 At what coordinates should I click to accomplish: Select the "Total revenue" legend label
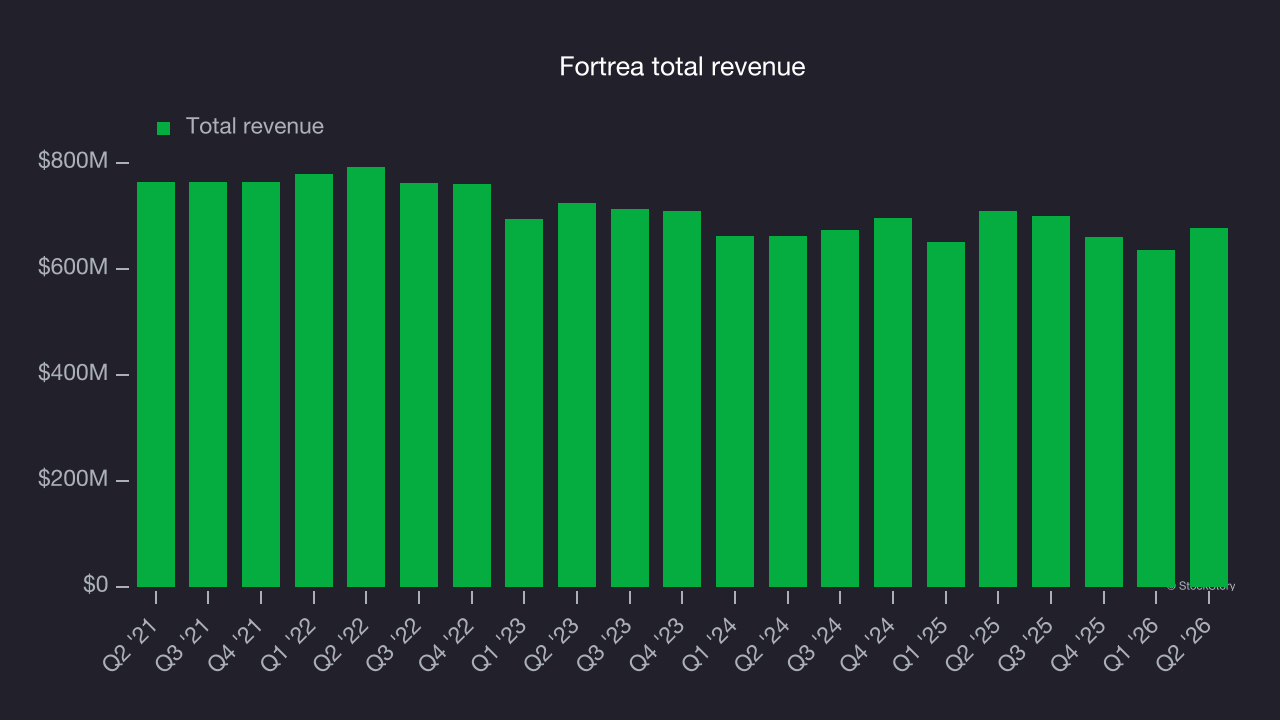pos(255,126)
